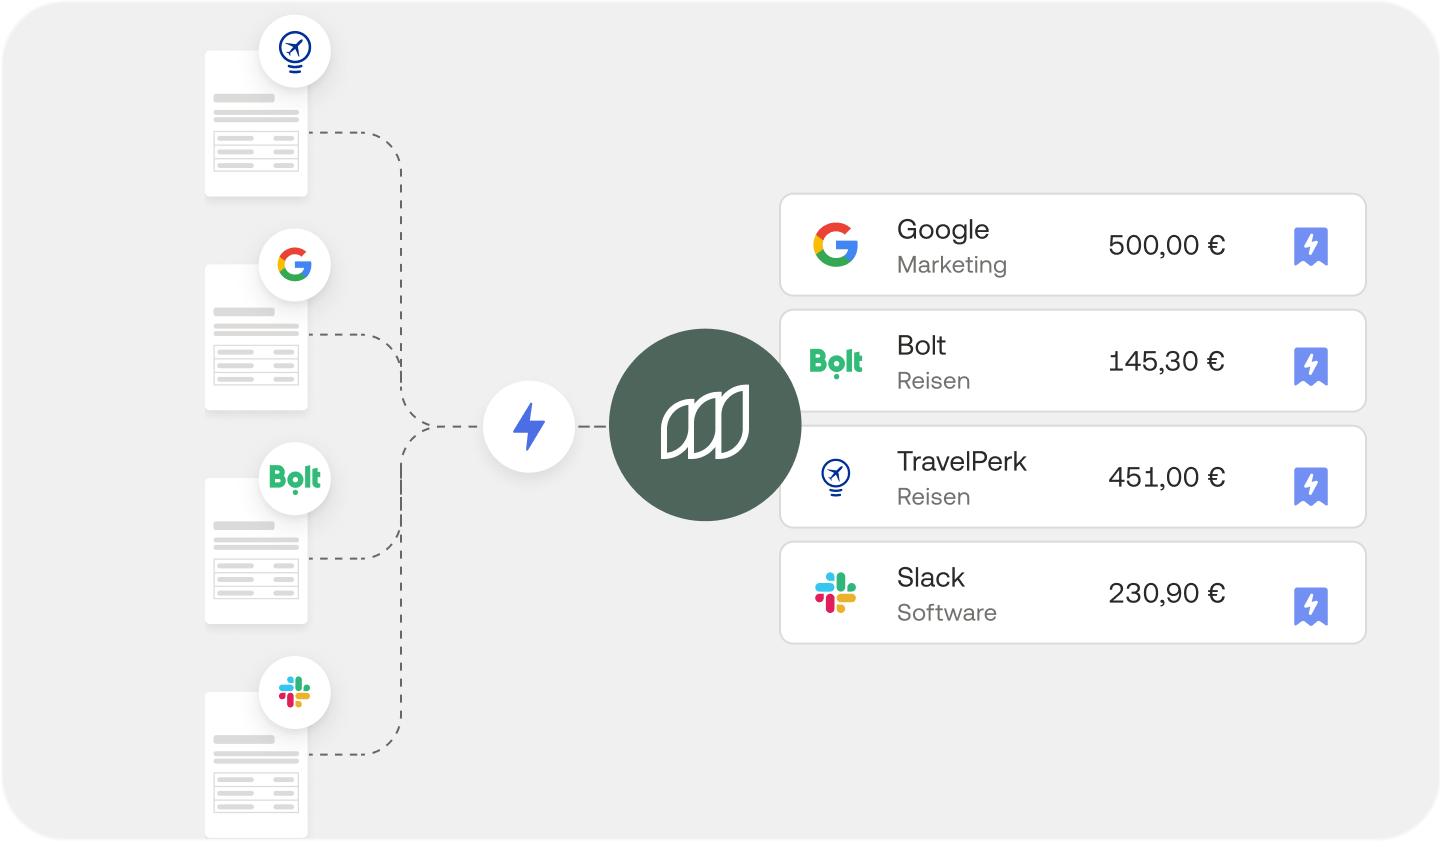
Task: Open the top invoice document thumbnail
Action: 256,124
